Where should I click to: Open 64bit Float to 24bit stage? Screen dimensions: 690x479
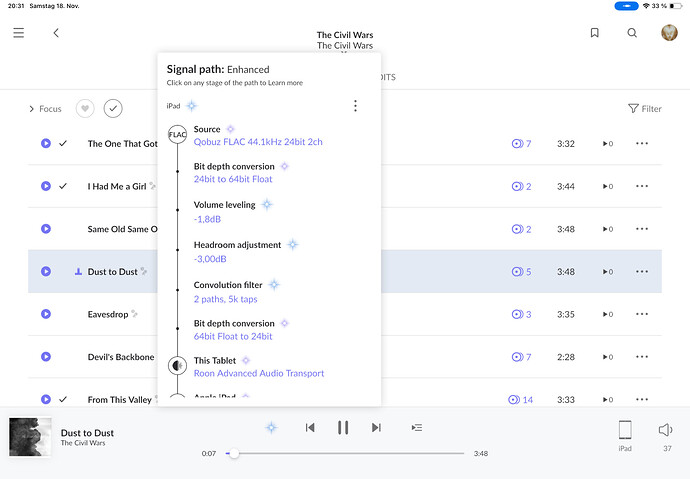click(x=233, y=336)
